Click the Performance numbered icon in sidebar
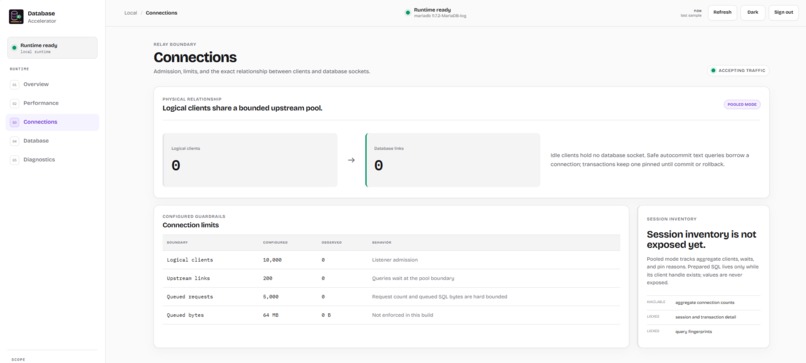Image resolution: width=806 pixels, height=363 pixels. (x=14, y=103)
